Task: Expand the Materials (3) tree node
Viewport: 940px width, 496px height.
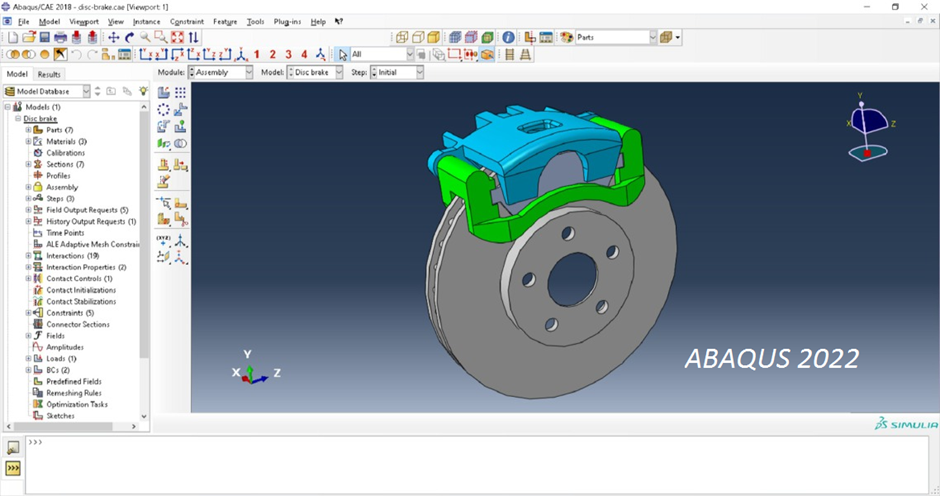Action: (28, 142)
